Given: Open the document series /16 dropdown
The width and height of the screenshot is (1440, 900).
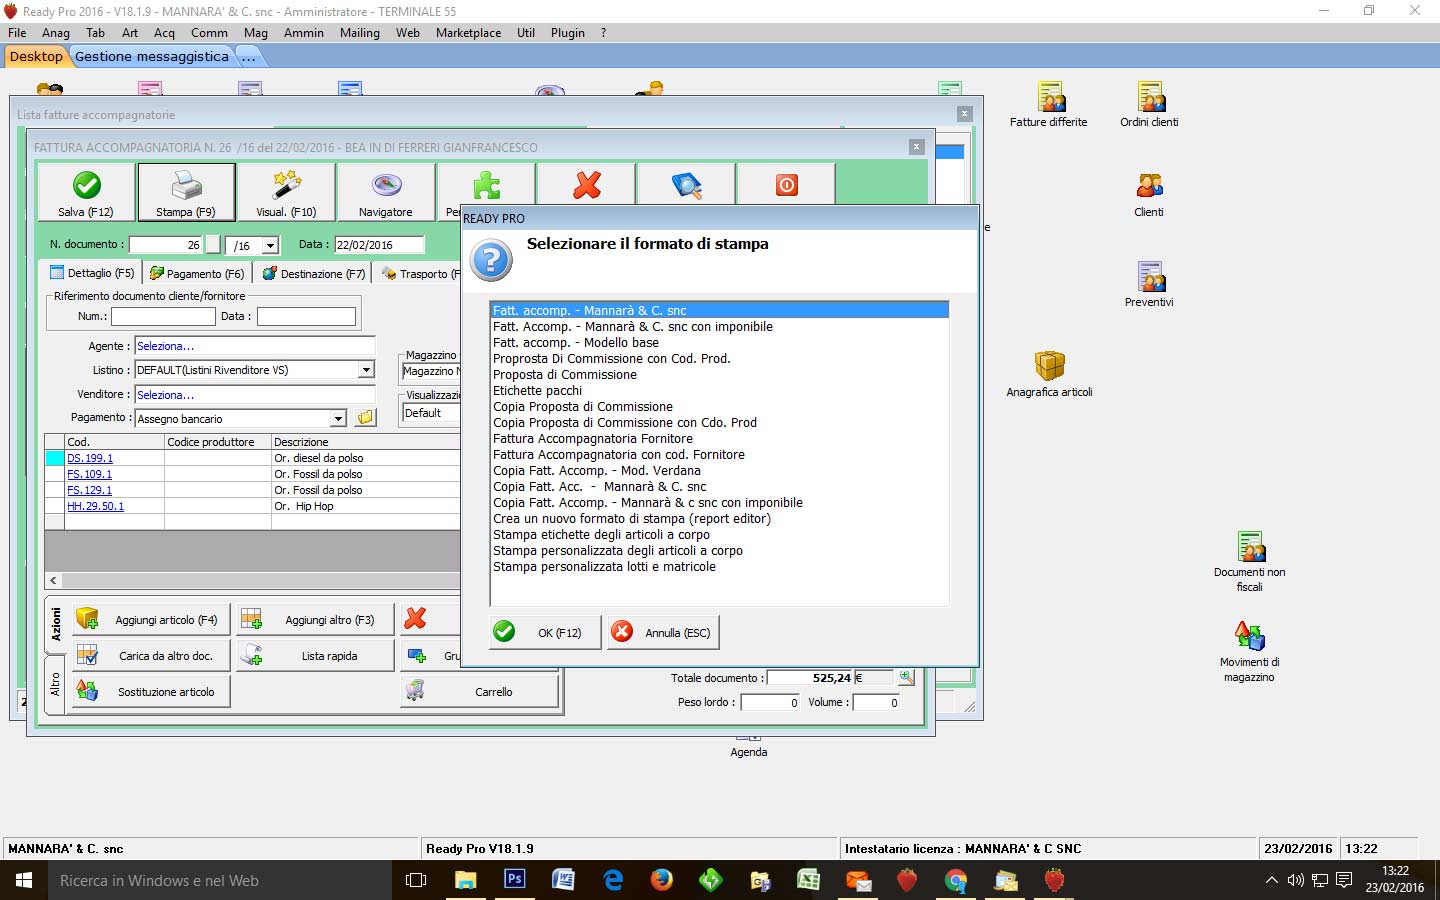Looking at the screenshot, I should [270, 245].
